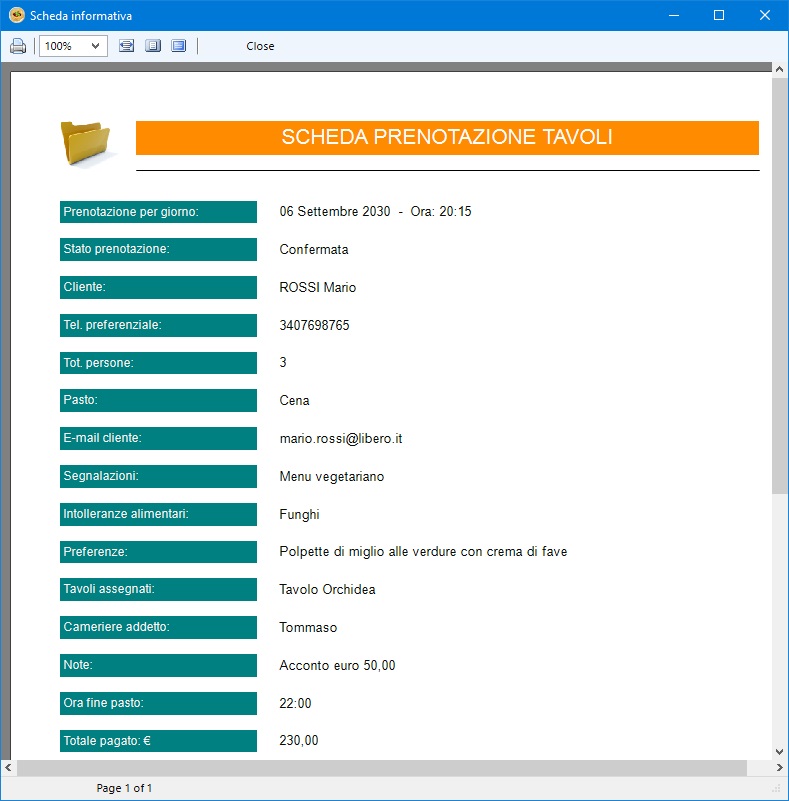Image resolution: width=789 pixels, height=801 pixels.
Task: Click the Close button in toolbar
Action: 260,46
